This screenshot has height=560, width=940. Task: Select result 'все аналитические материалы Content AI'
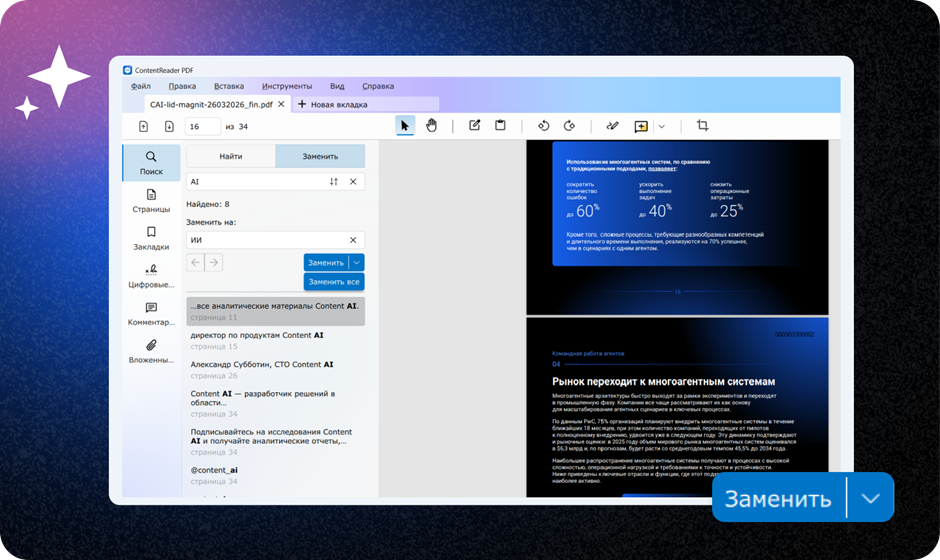(275, 311)
